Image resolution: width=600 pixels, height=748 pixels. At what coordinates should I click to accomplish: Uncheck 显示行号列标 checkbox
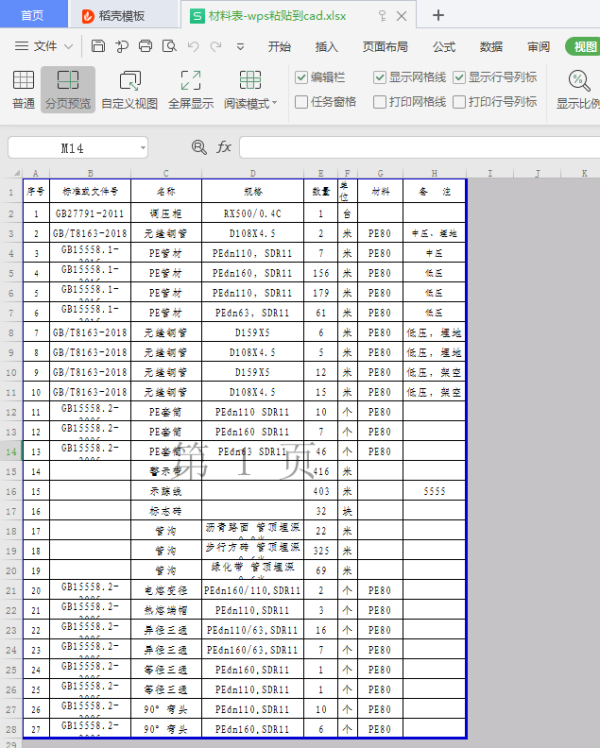tap(459, 77)
